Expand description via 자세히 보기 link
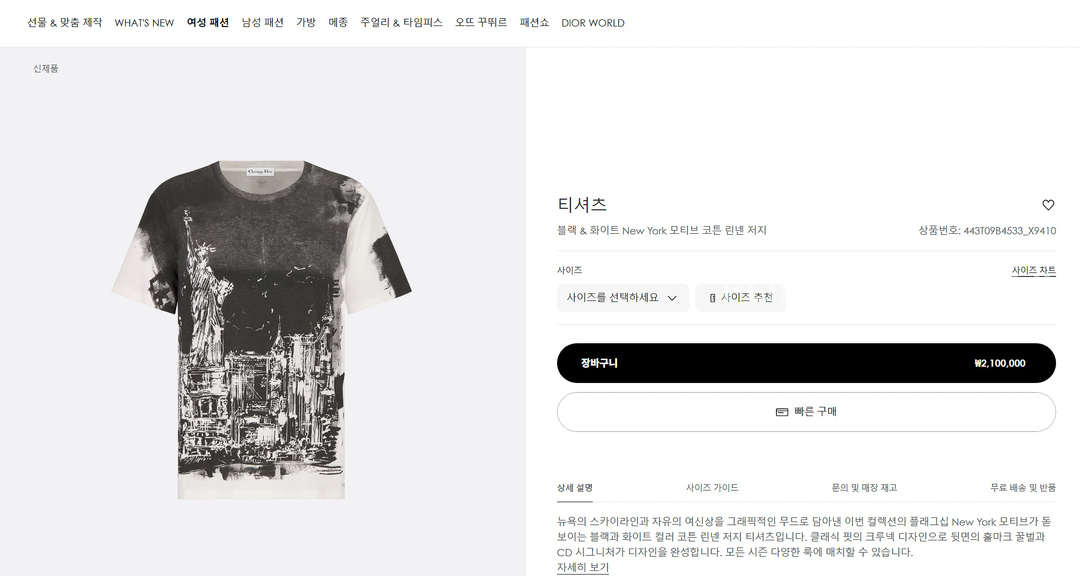1080x576 pixels. (x=583, y=567)
